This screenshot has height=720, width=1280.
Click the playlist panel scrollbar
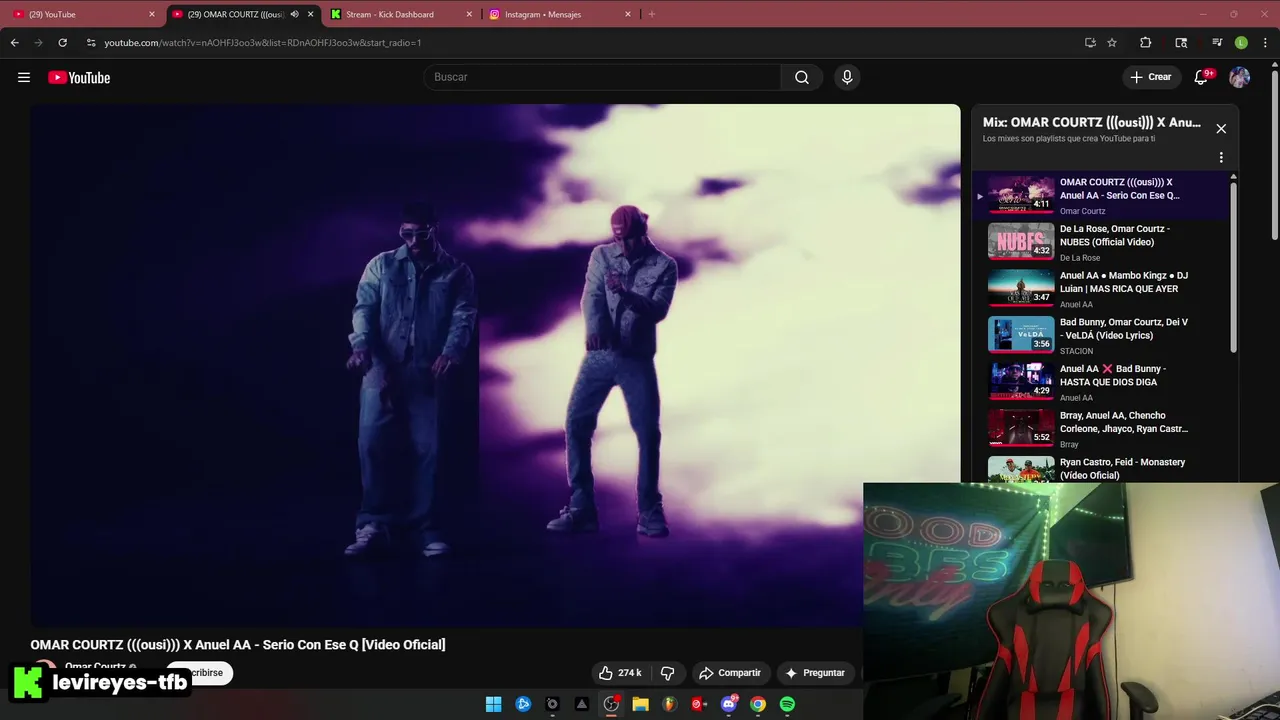pyautogui.click(x=1233, y=266)
